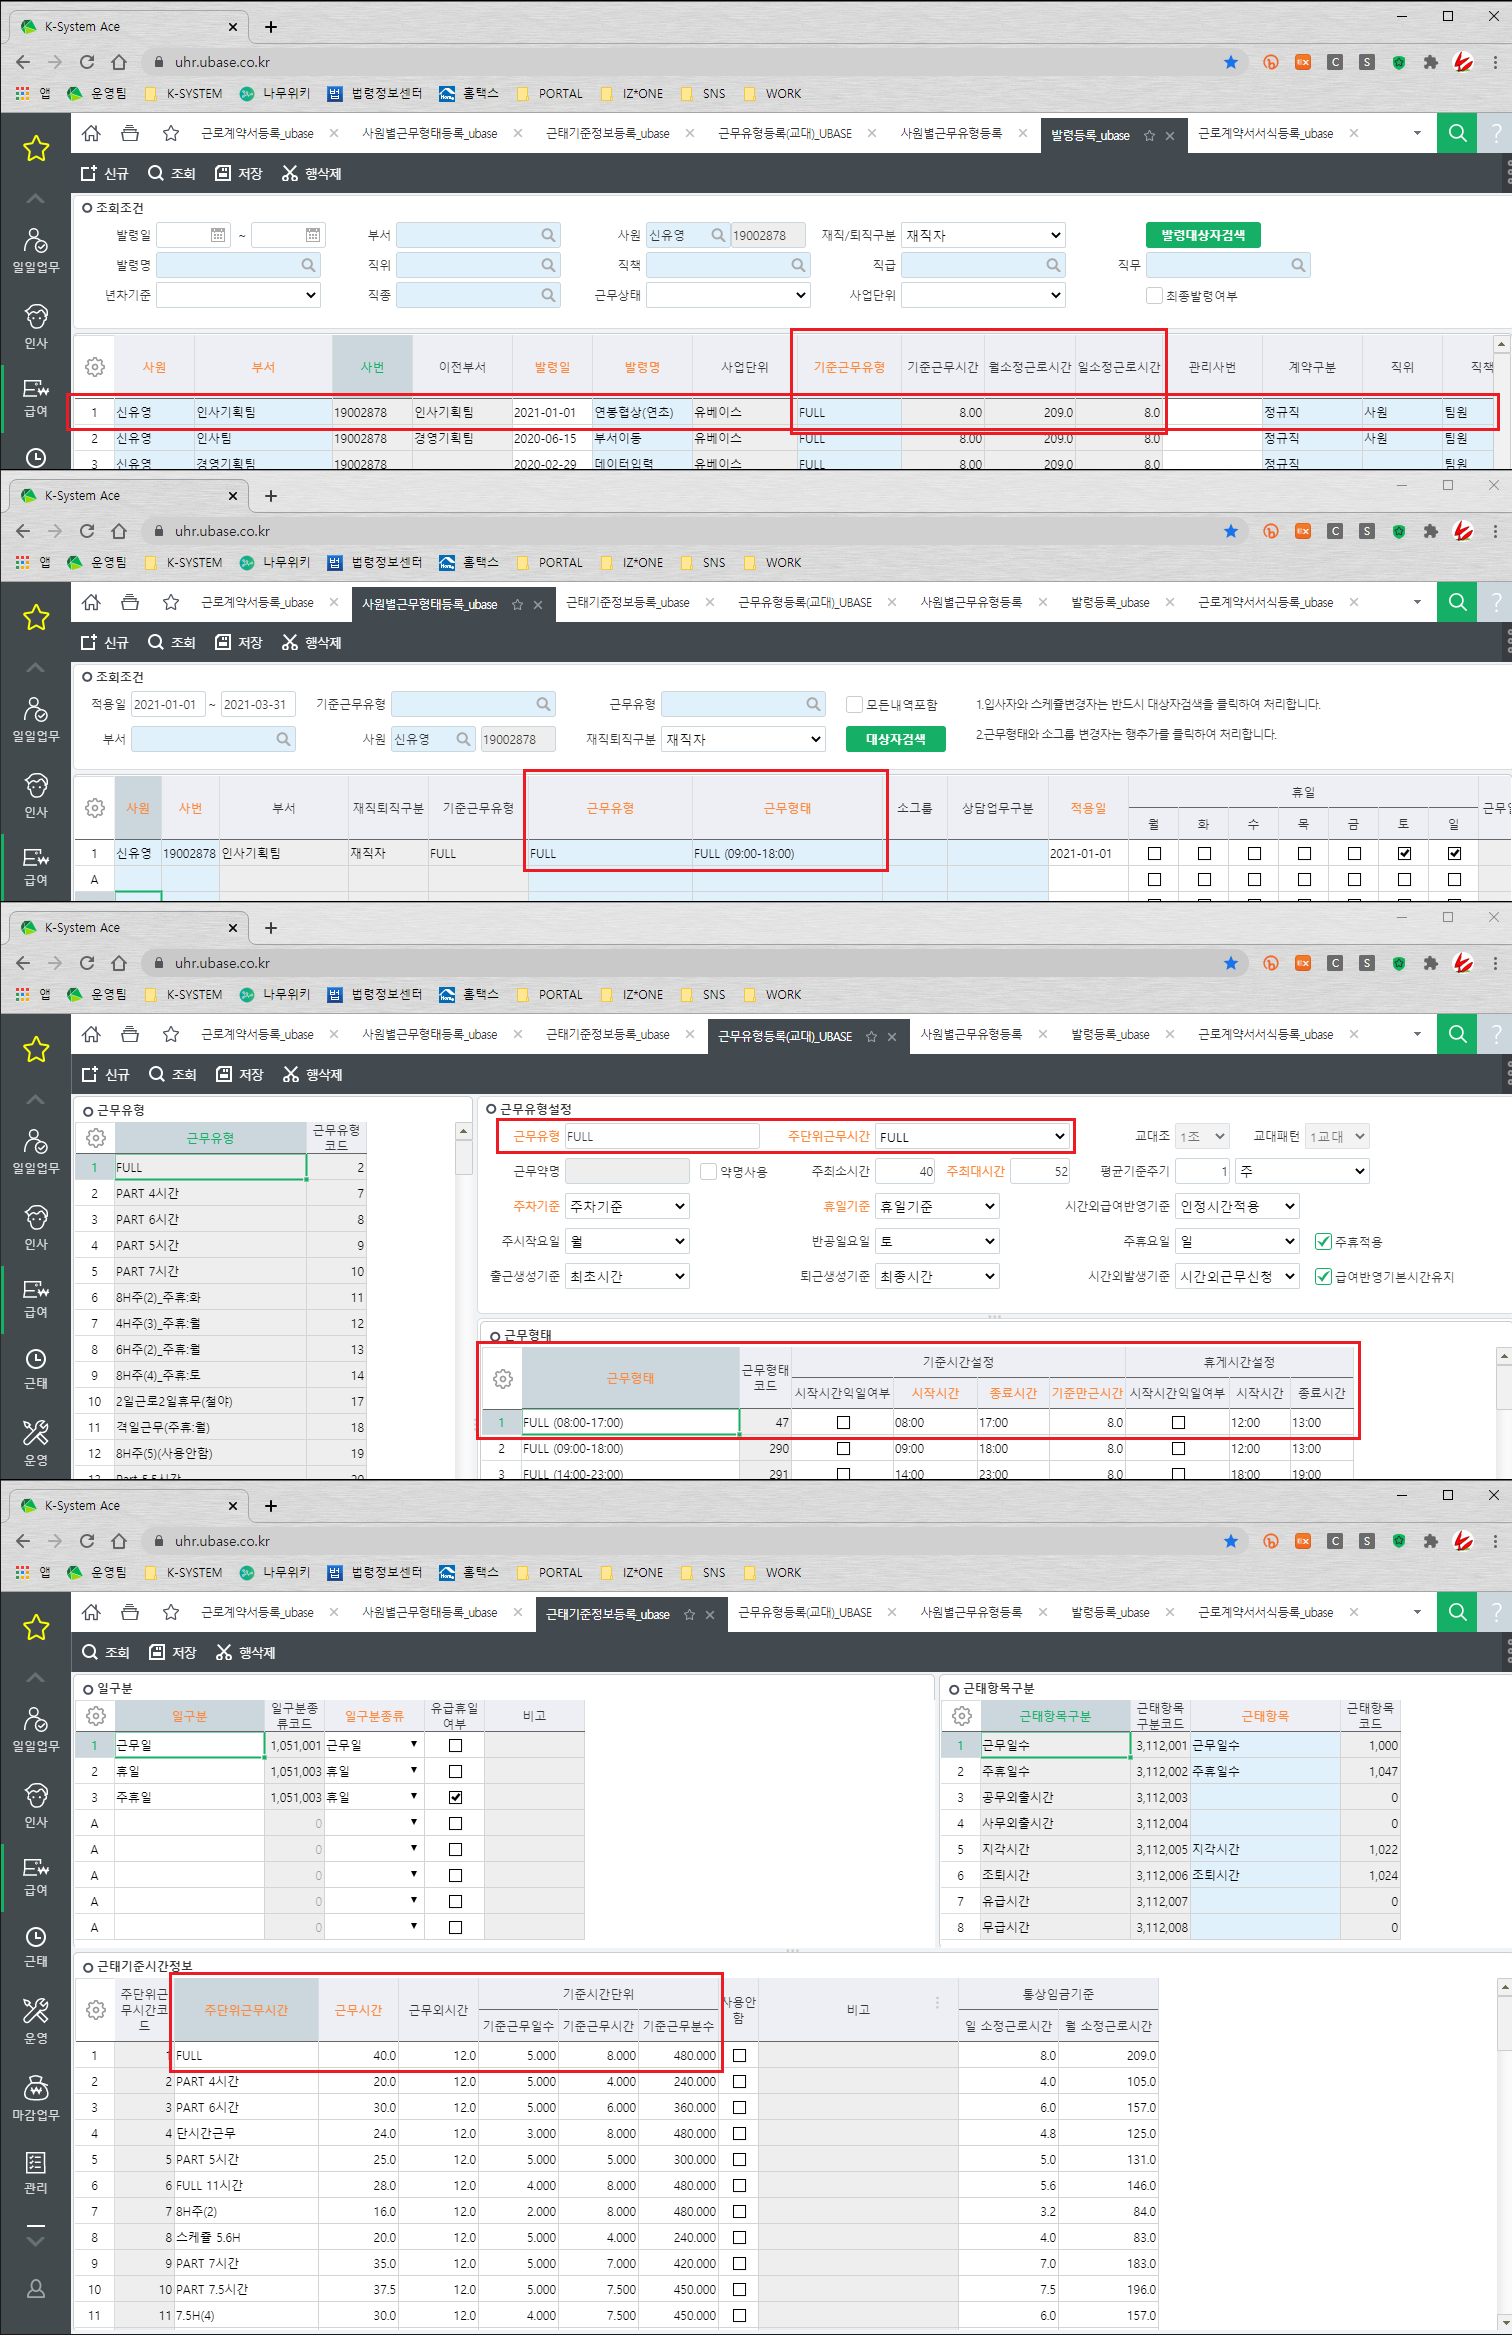
Task: Click 주최소시간 input showing 40
Action: click(904, 1171)
